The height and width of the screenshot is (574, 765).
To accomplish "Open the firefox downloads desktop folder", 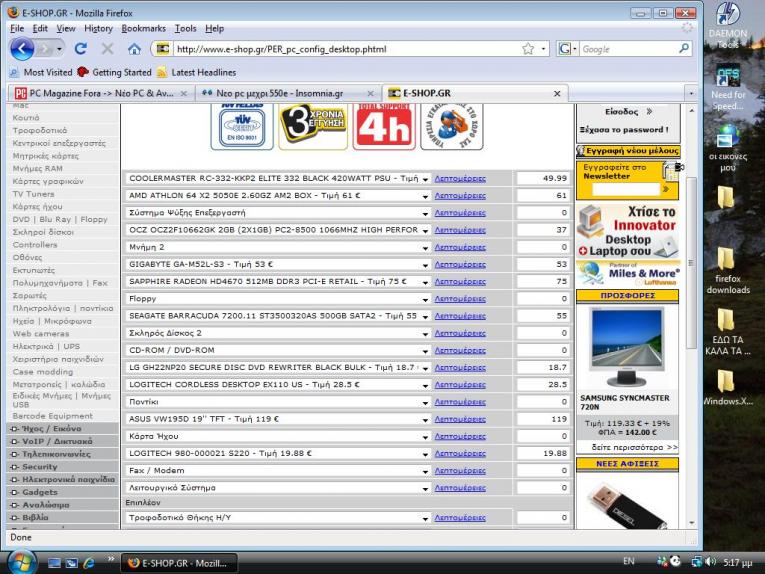I will tap(727, 271).
